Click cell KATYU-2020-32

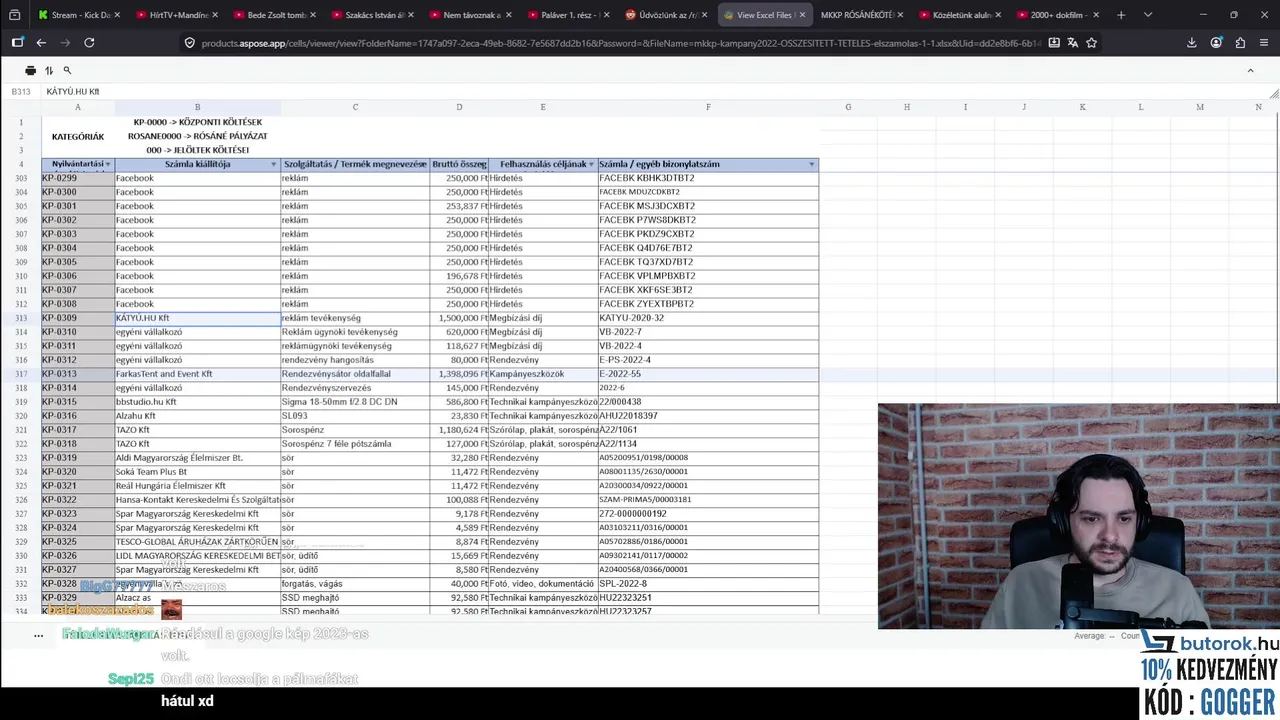708,318
